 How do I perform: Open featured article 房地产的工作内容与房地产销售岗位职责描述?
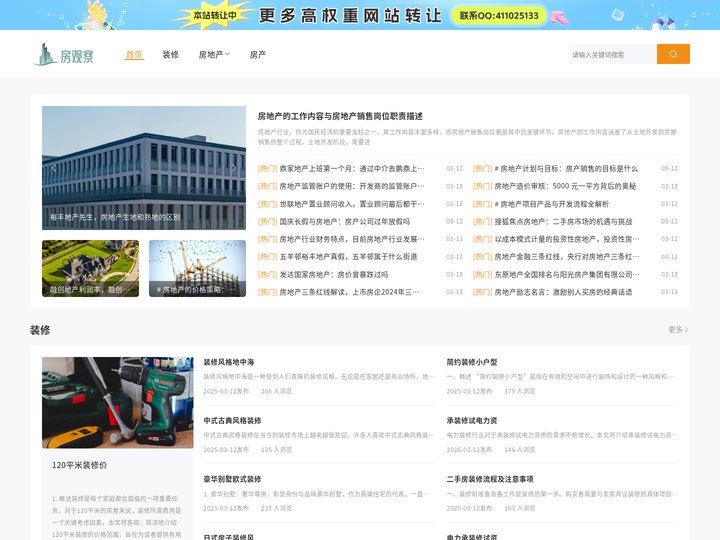click(340, 116)
